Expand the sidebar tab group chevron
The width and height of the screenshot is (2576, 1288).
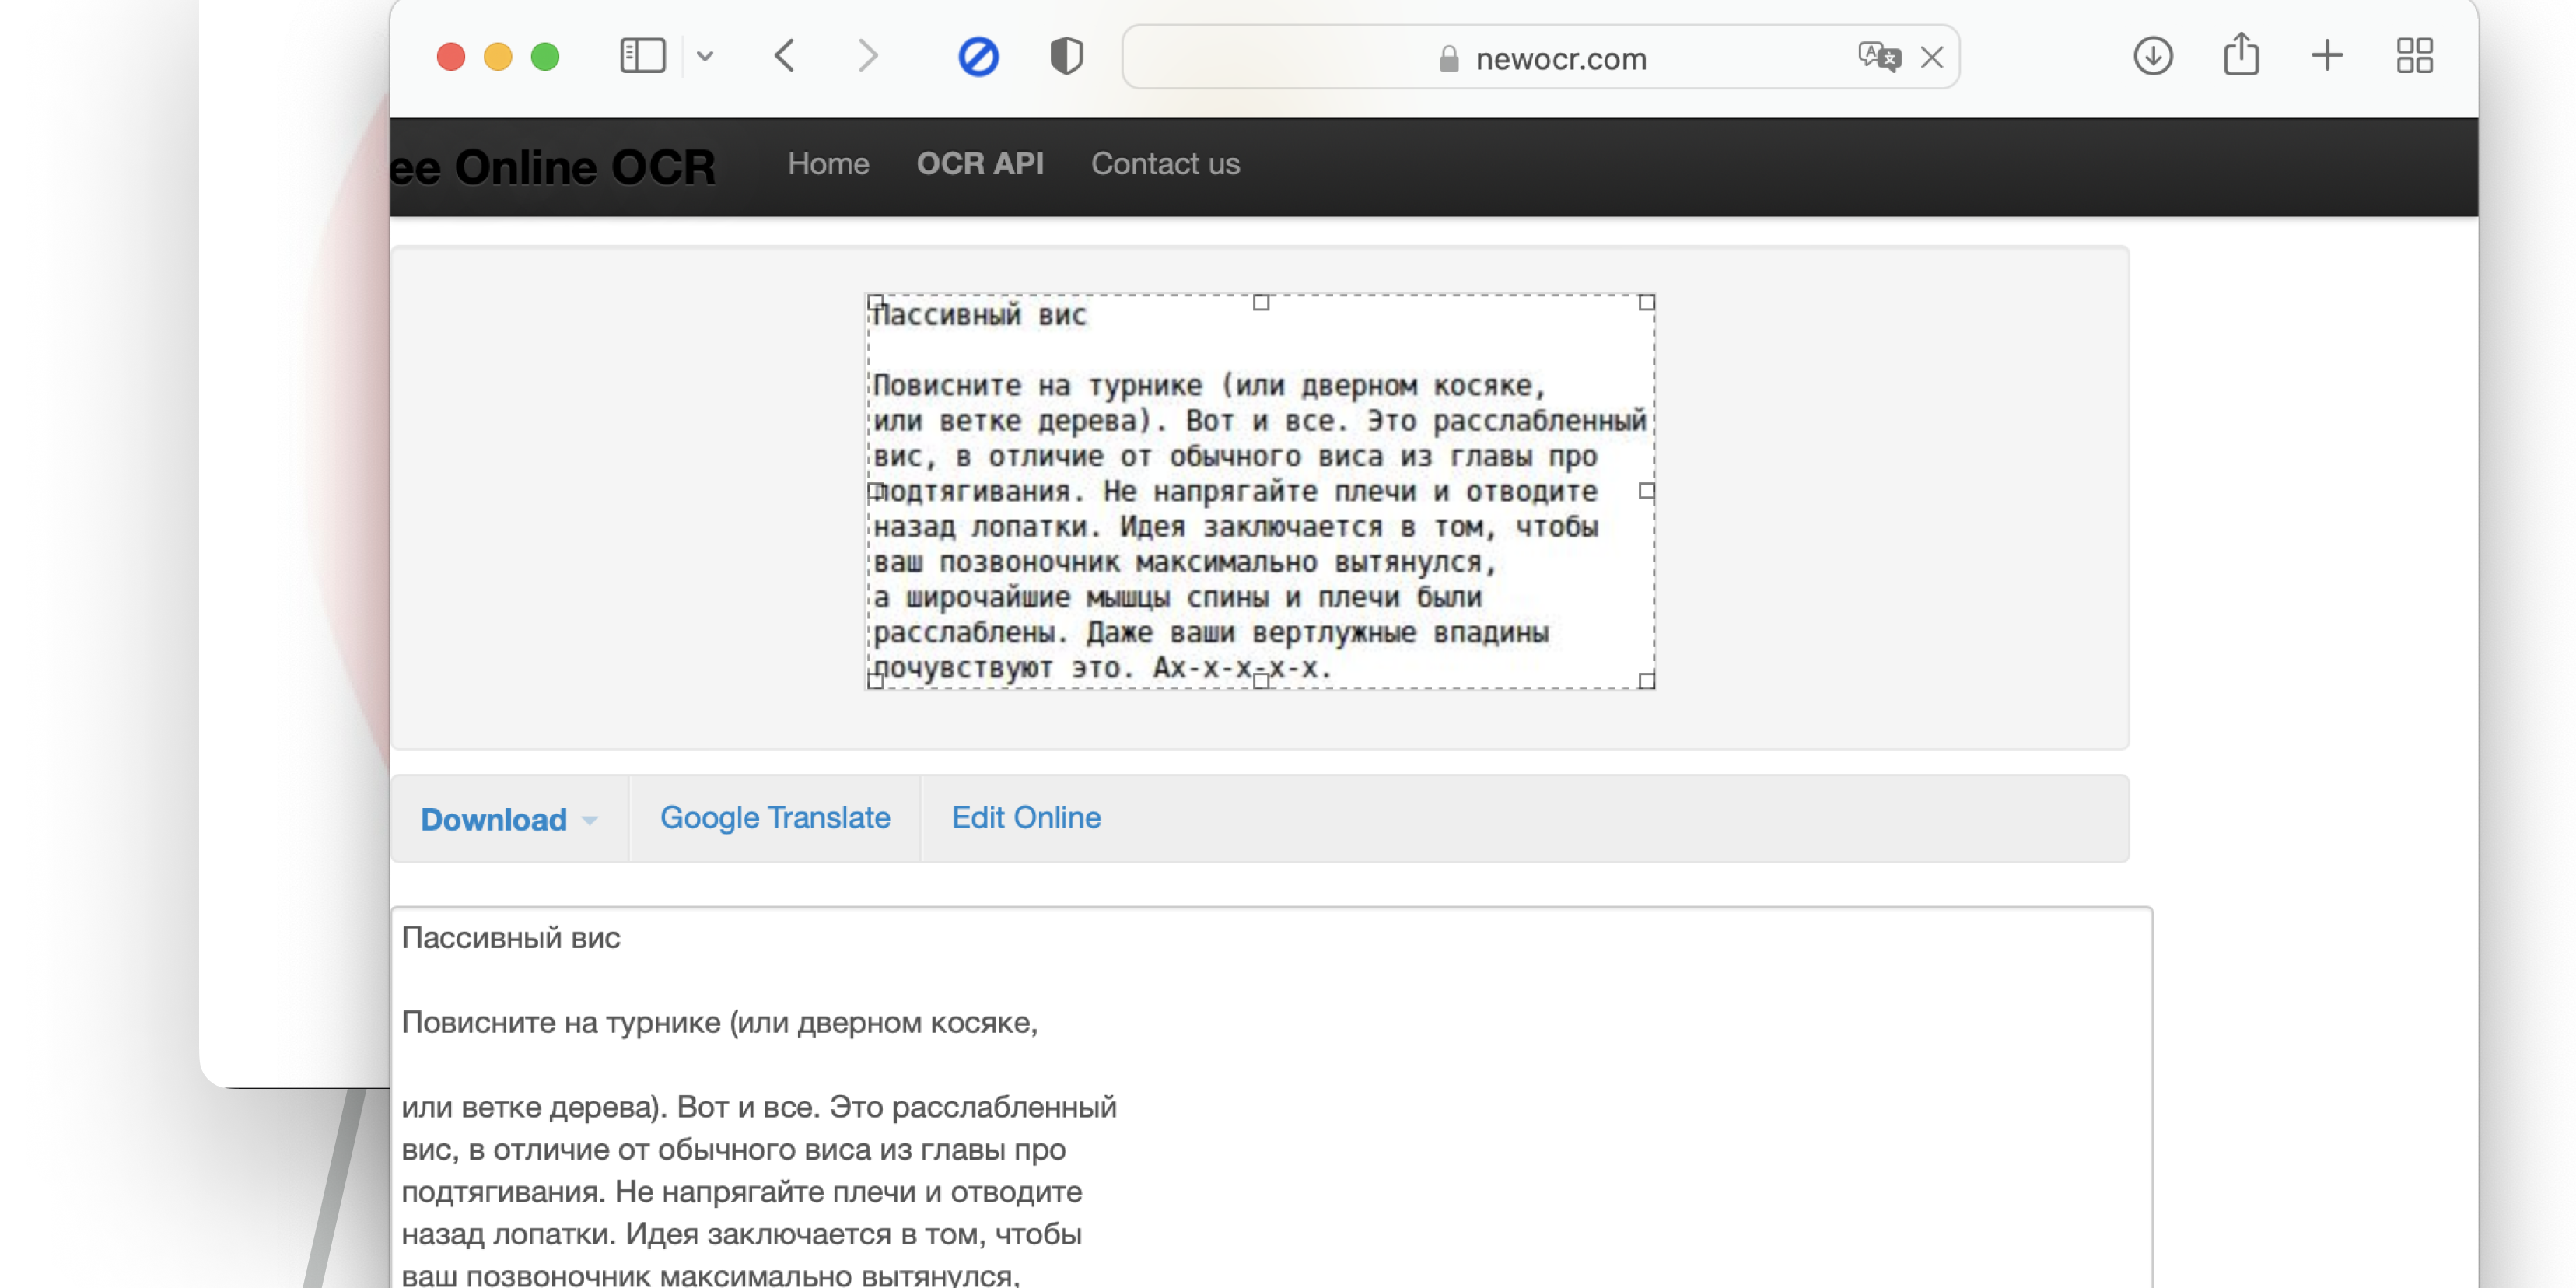(705, 56)
